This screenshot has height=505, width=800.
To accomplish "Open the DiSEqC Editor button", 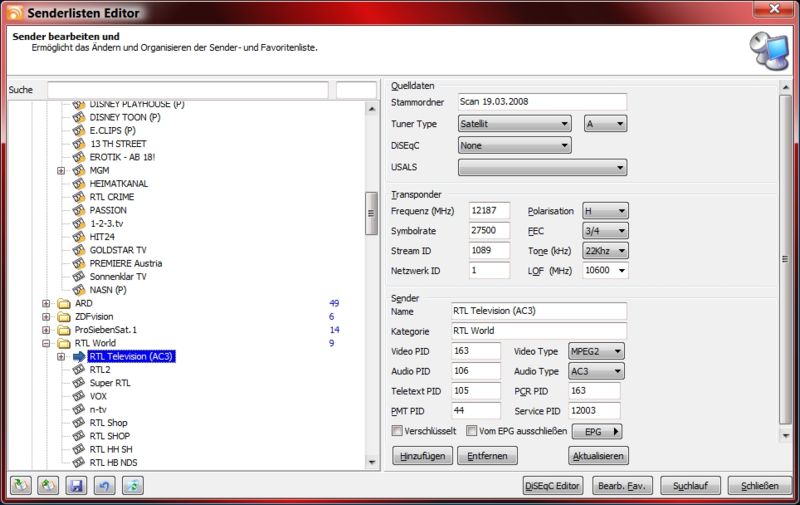I will [x=553, y=486].
